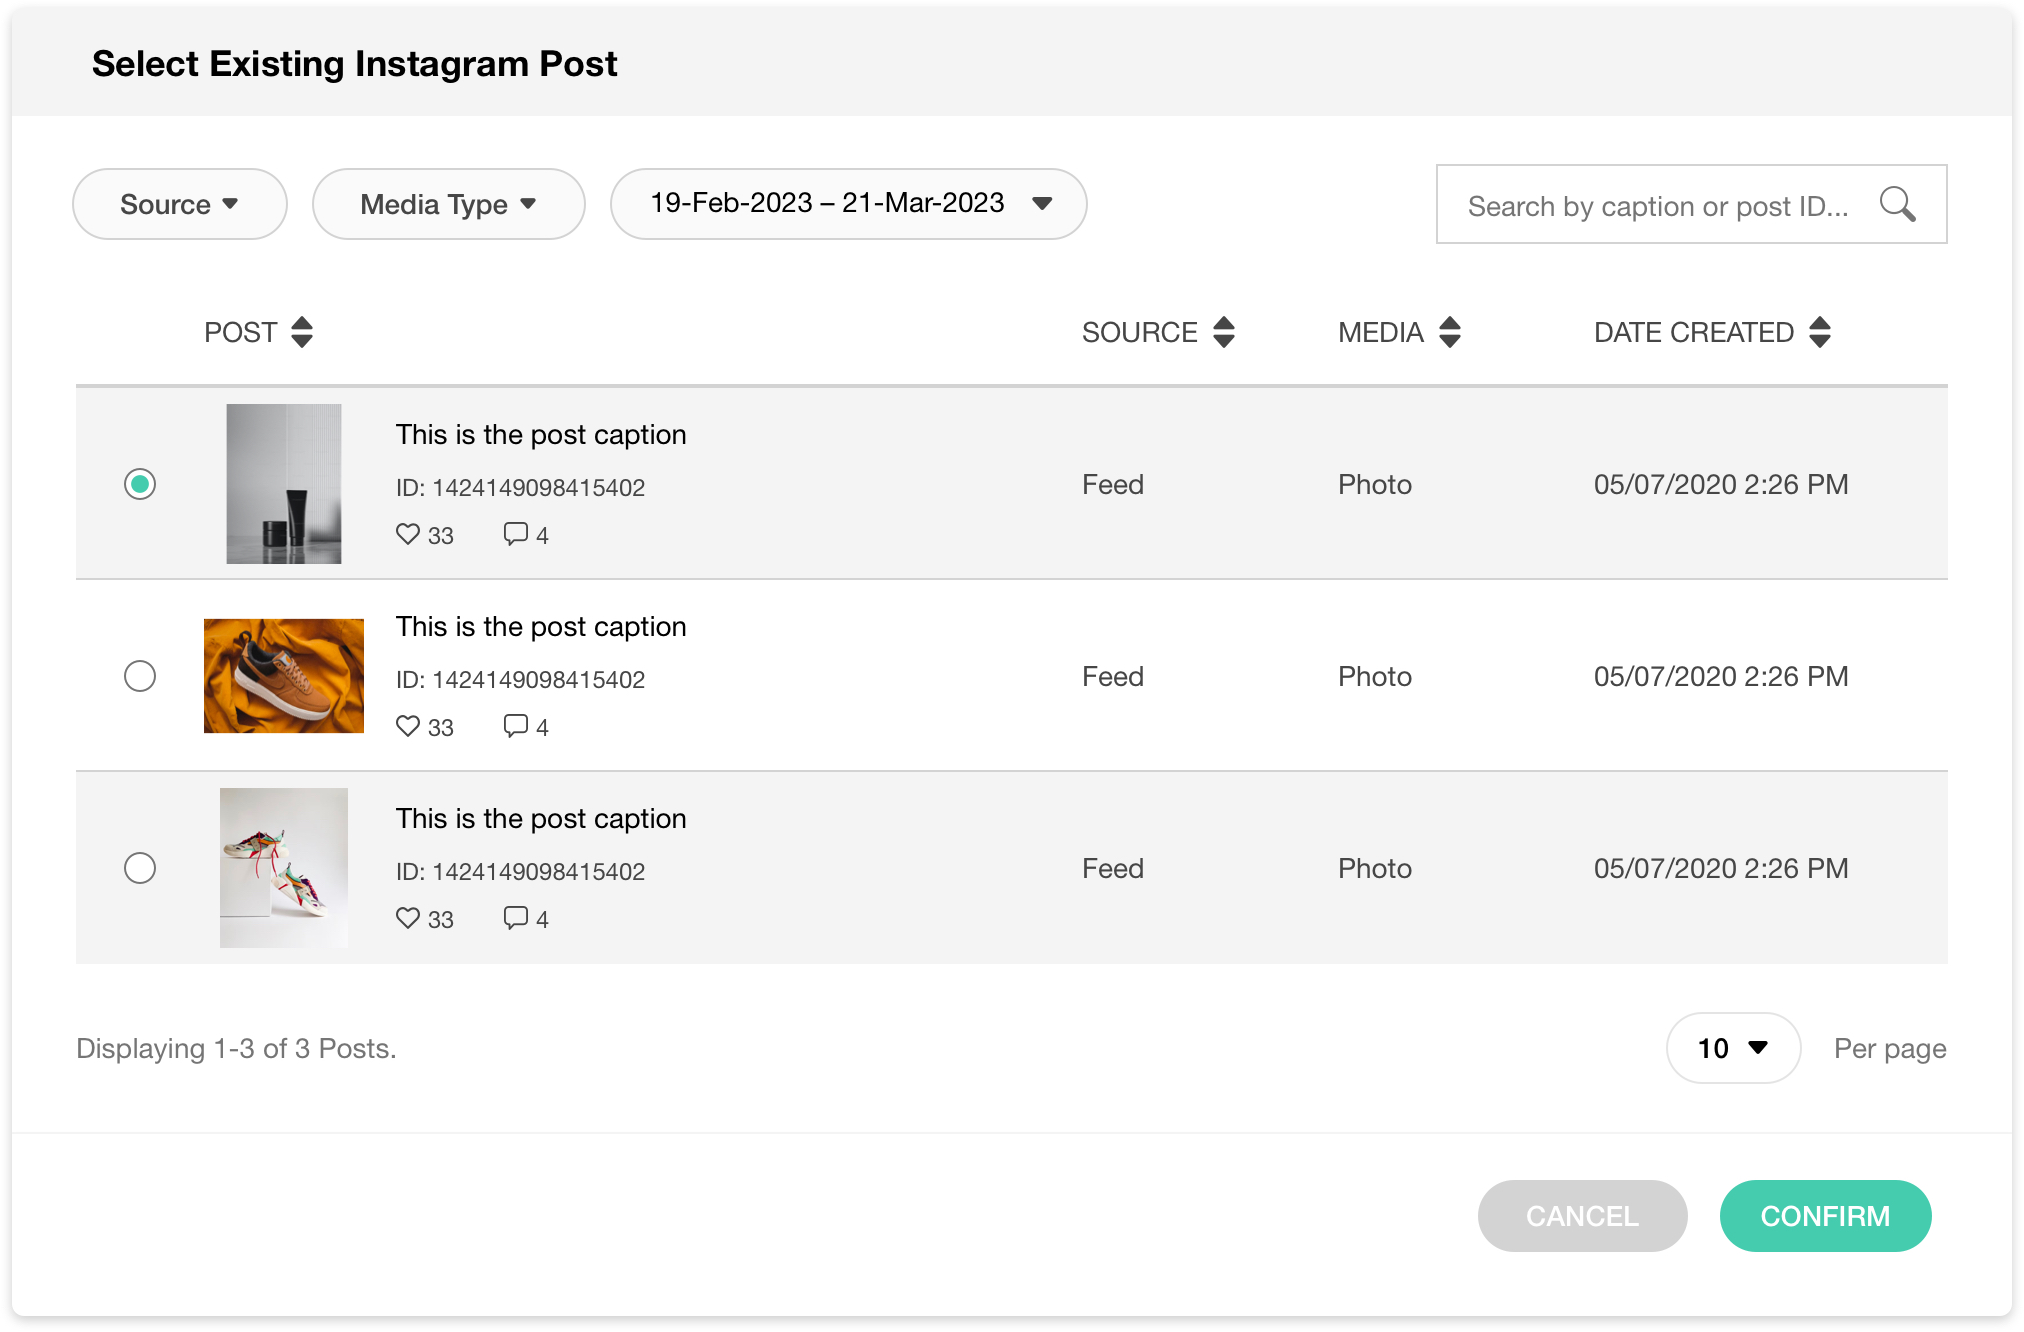Click the CANCEL button
This screenshot has width=2024, height=1332.
1581,1216
